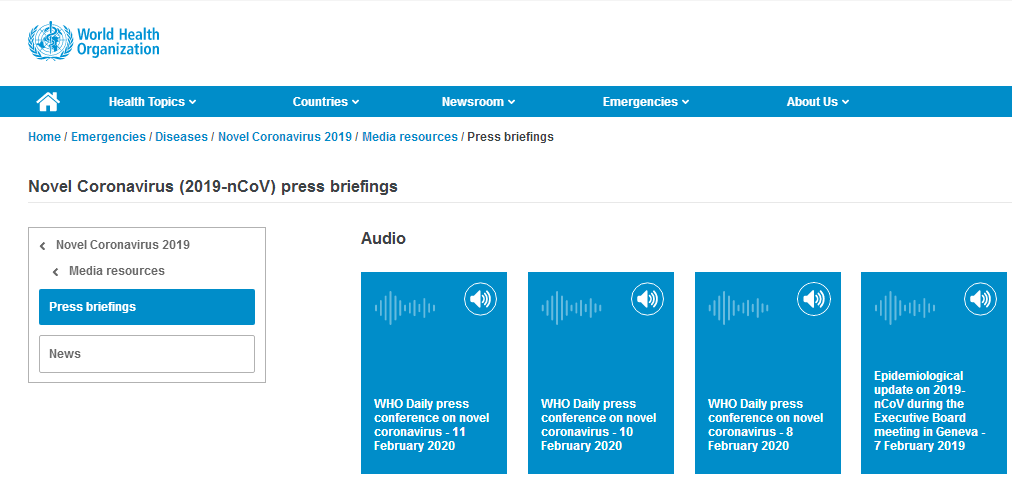Click speaker icon on Epidemiological update card

[x=980, y=298]
